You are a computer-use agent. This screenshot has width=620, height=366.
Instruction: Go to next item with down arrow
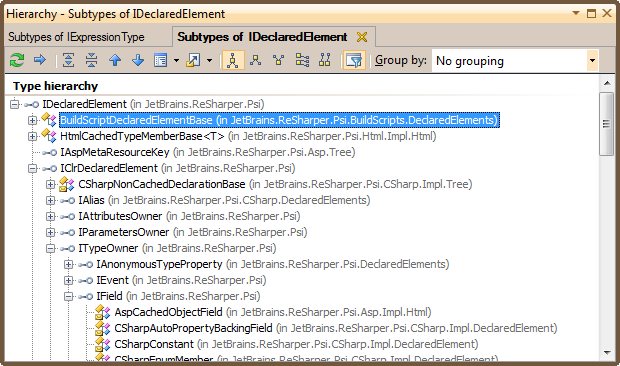pos(138,60)
